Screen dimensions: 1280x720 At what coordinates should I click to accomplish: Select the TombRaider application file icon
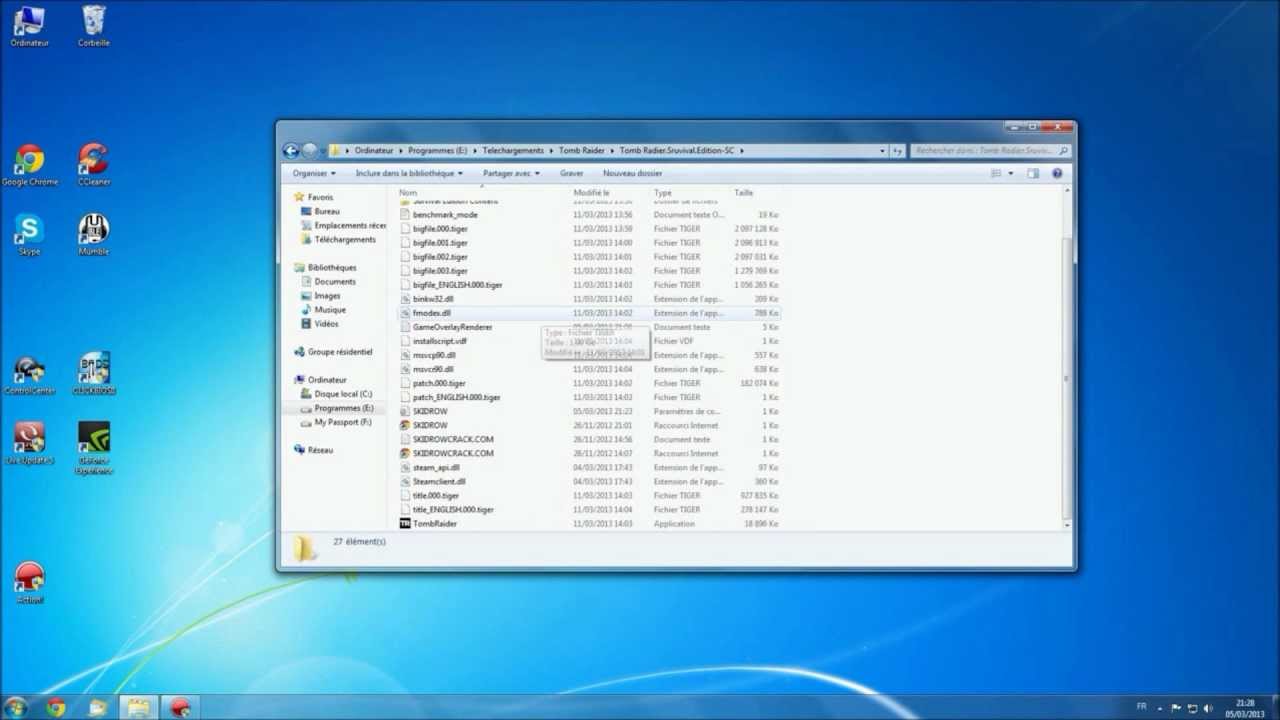click(x=405, y=523)
